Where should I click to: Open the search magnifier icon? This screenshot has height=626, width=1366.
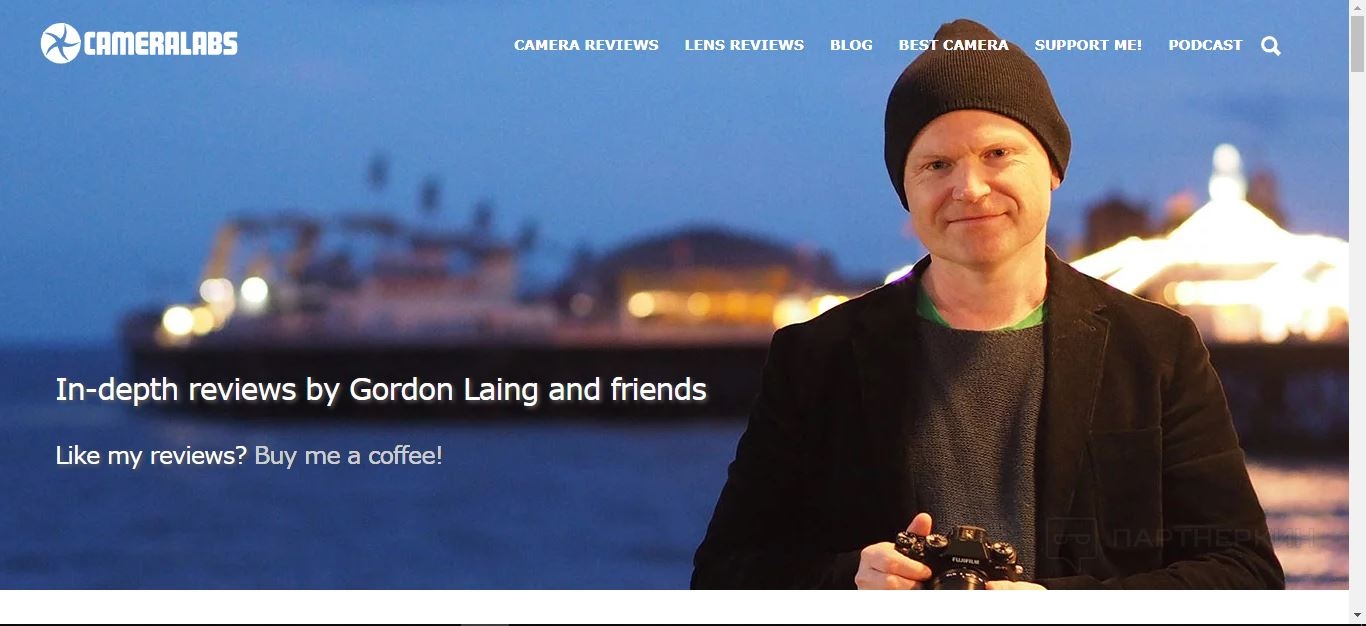(1271, 45)
